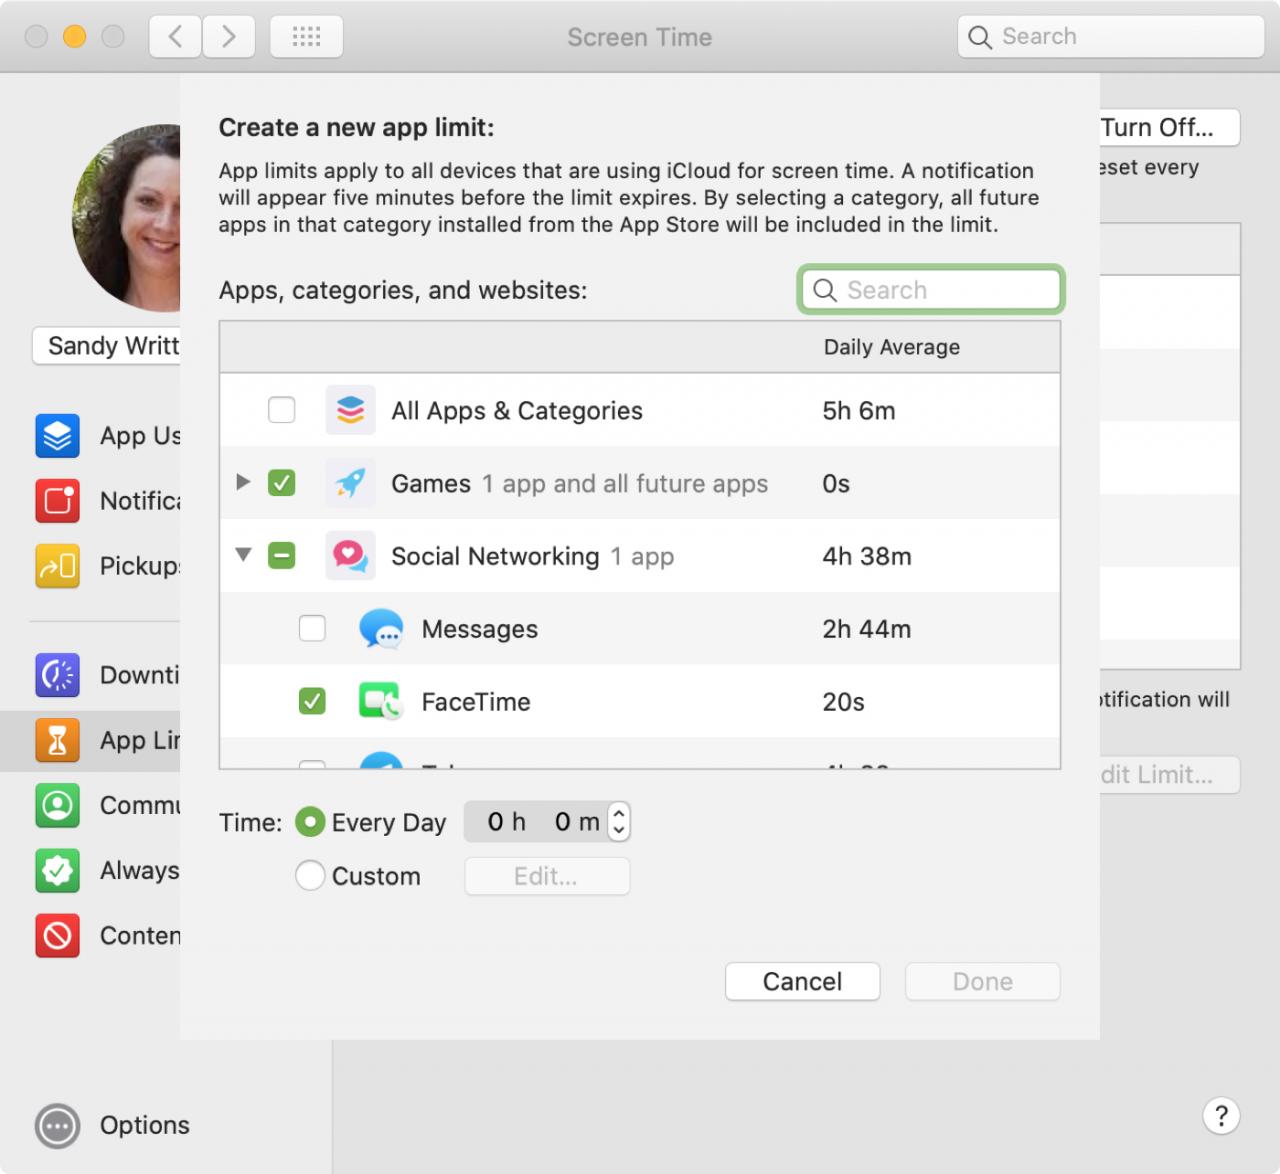
Task: Open Content & Privacy restrictions icon
Action: coord(57,936)
